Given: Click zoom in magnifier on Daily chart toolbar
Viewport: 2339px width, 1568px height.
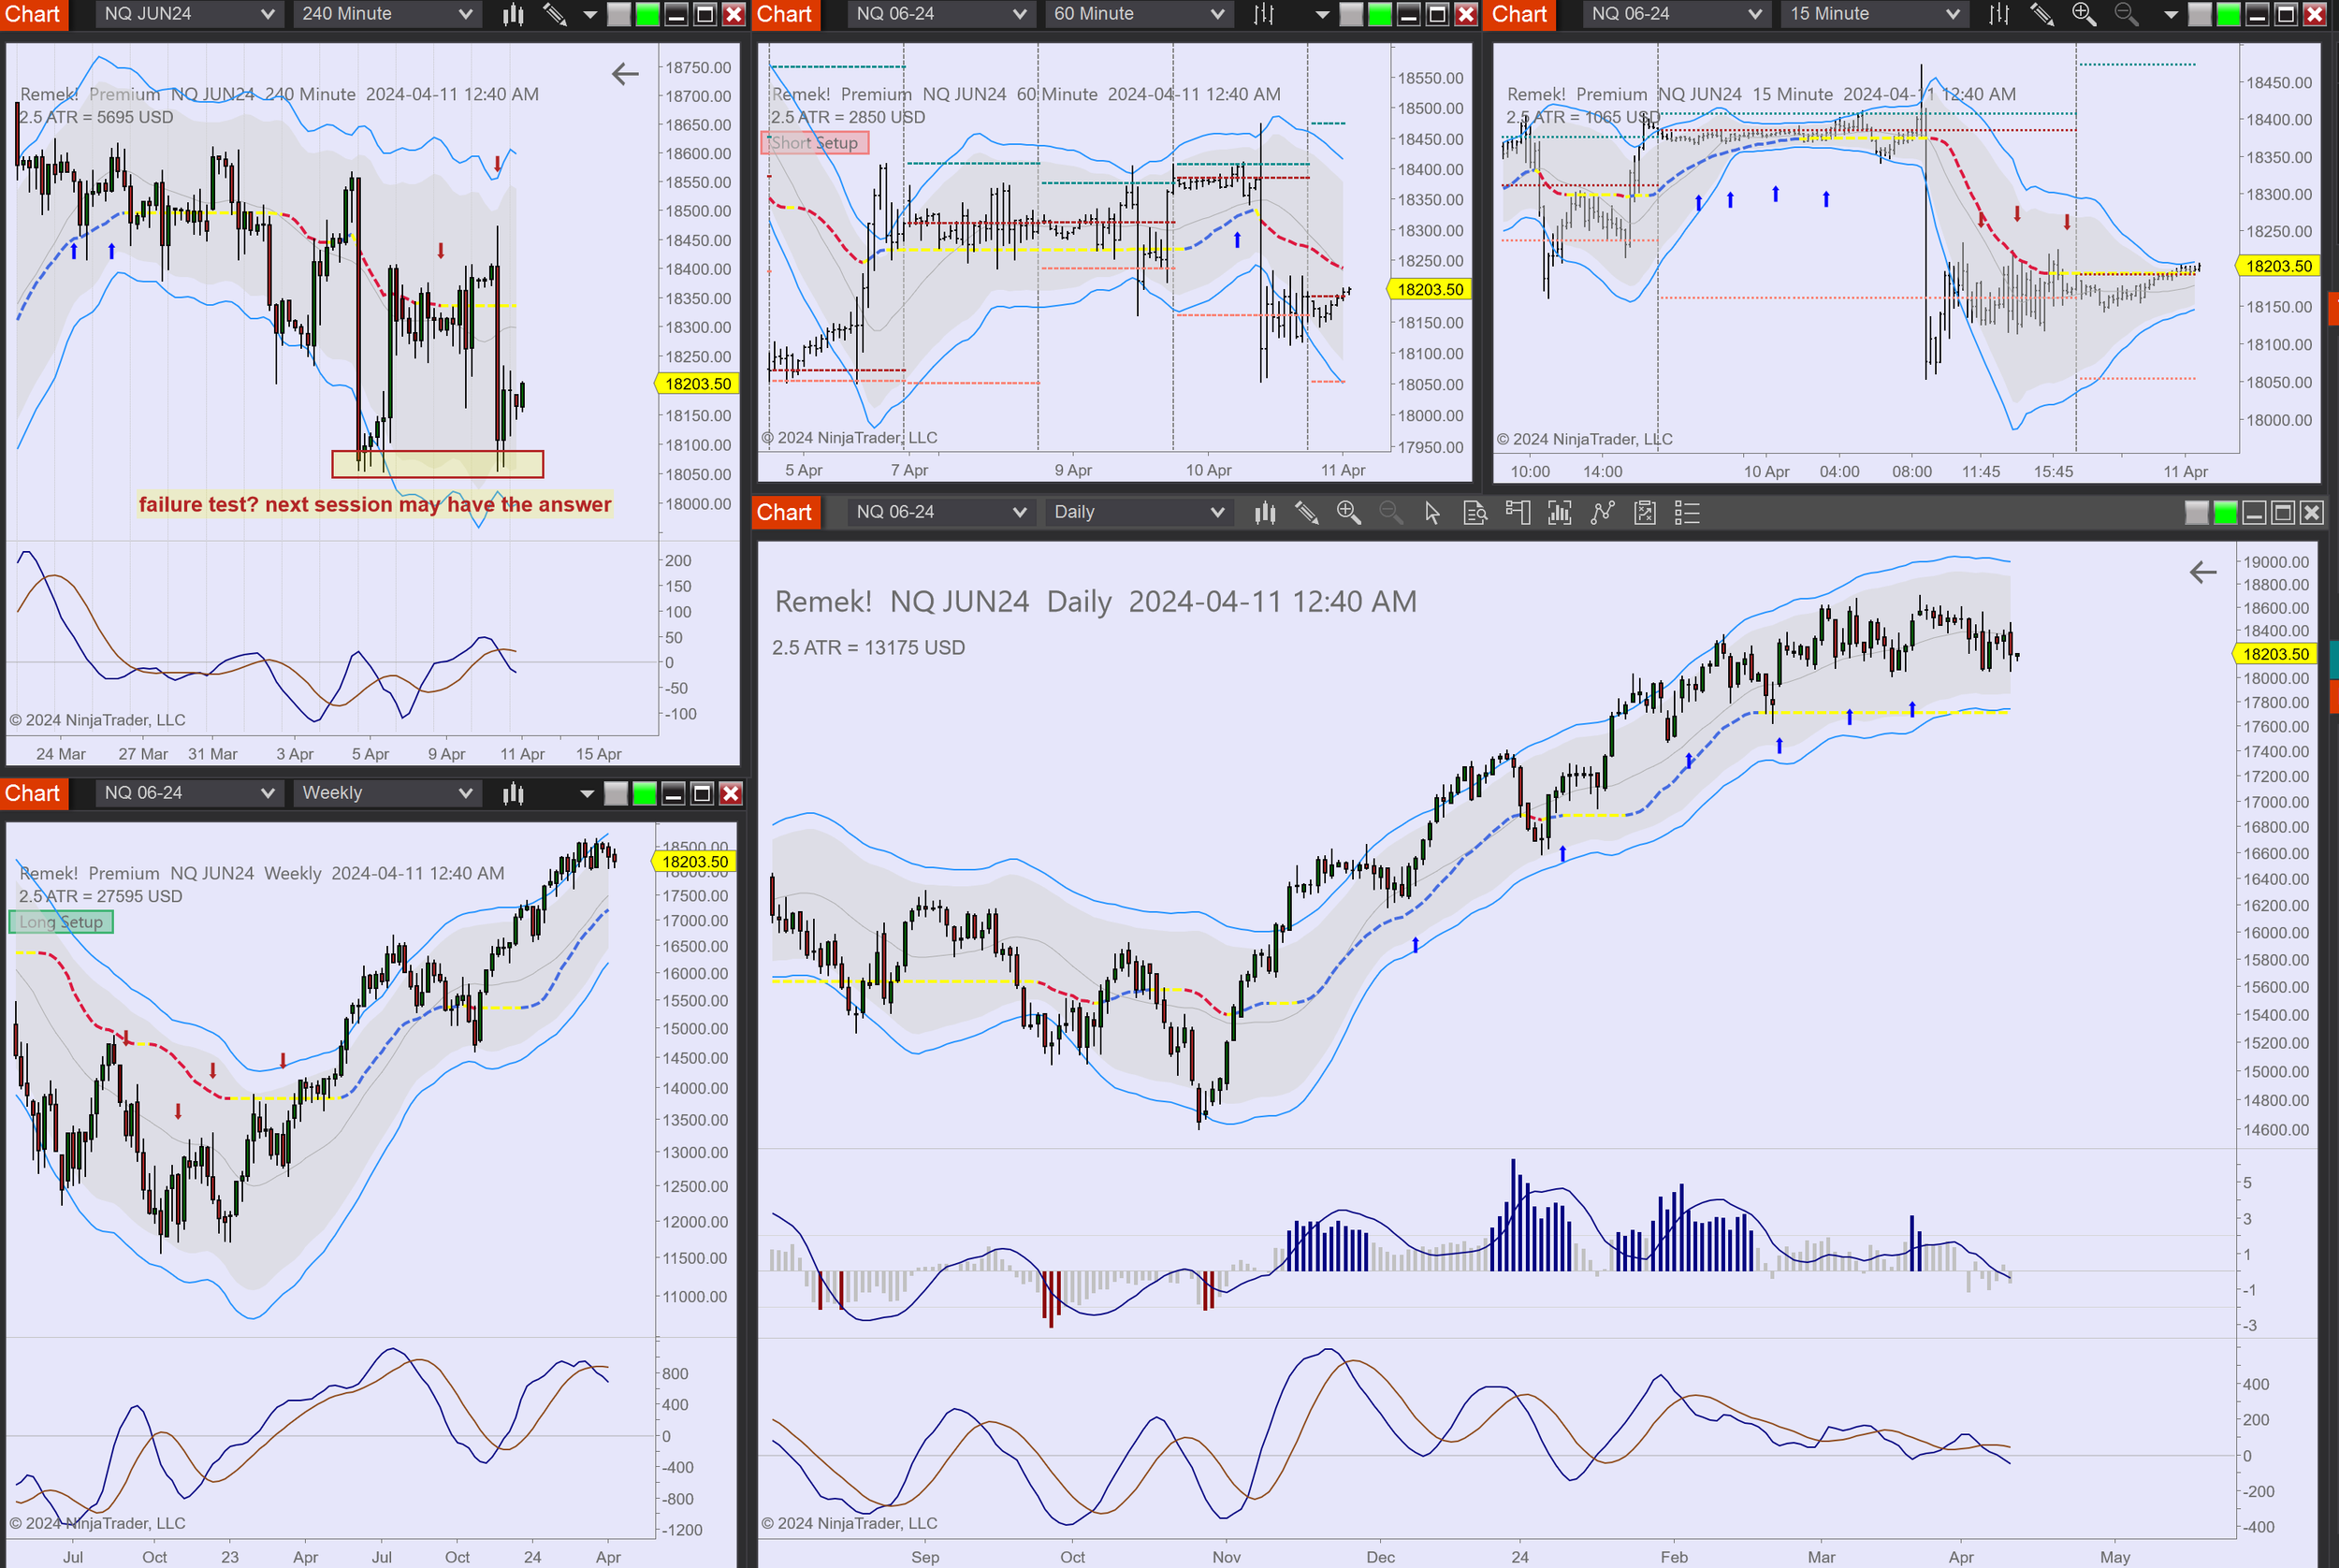Looking at the screenshot, I should pyautogui.click(x=1348, y=513).
